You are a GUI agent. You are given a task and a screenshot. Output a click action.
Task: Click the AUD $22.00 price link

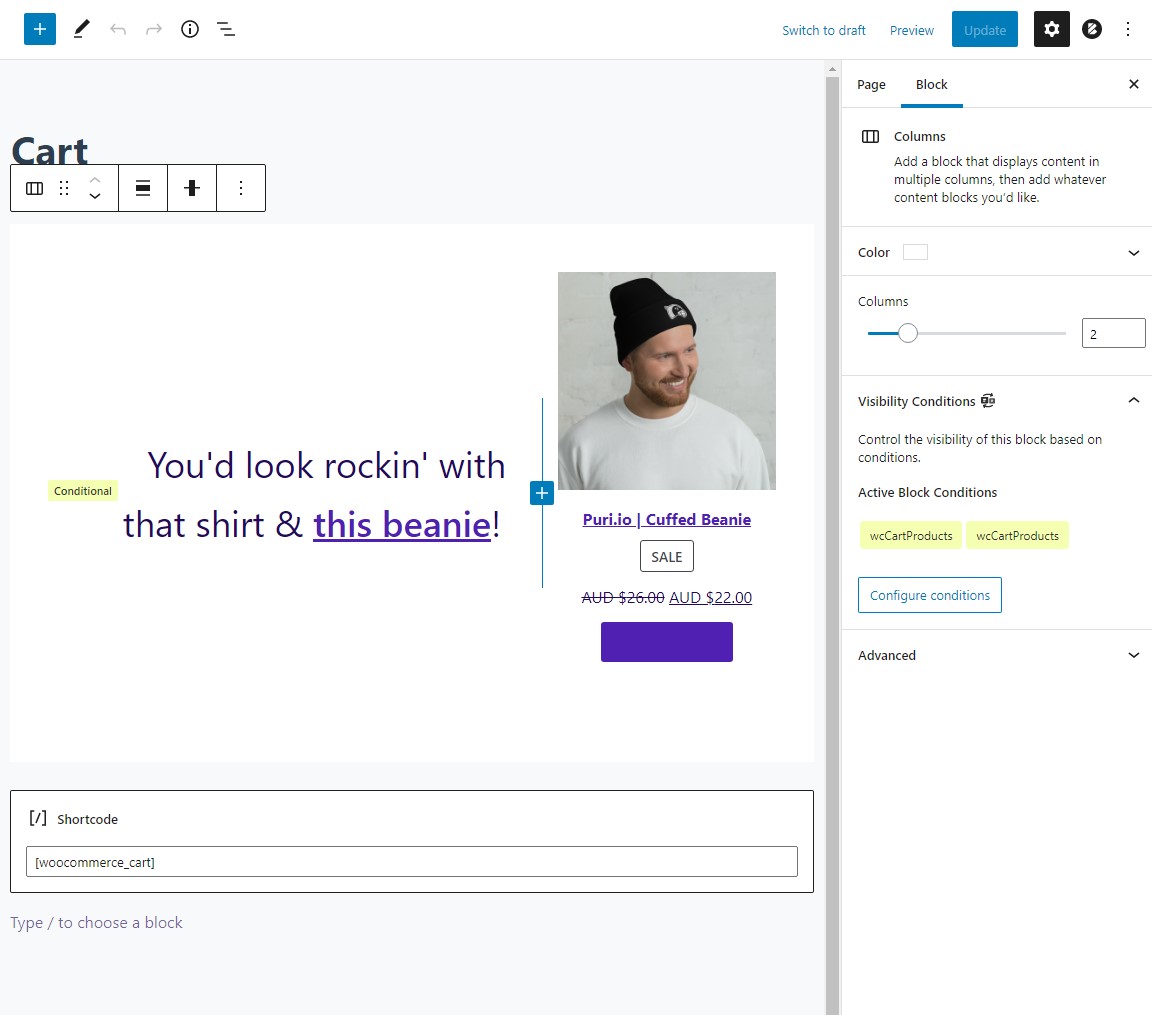coord(710,597)
